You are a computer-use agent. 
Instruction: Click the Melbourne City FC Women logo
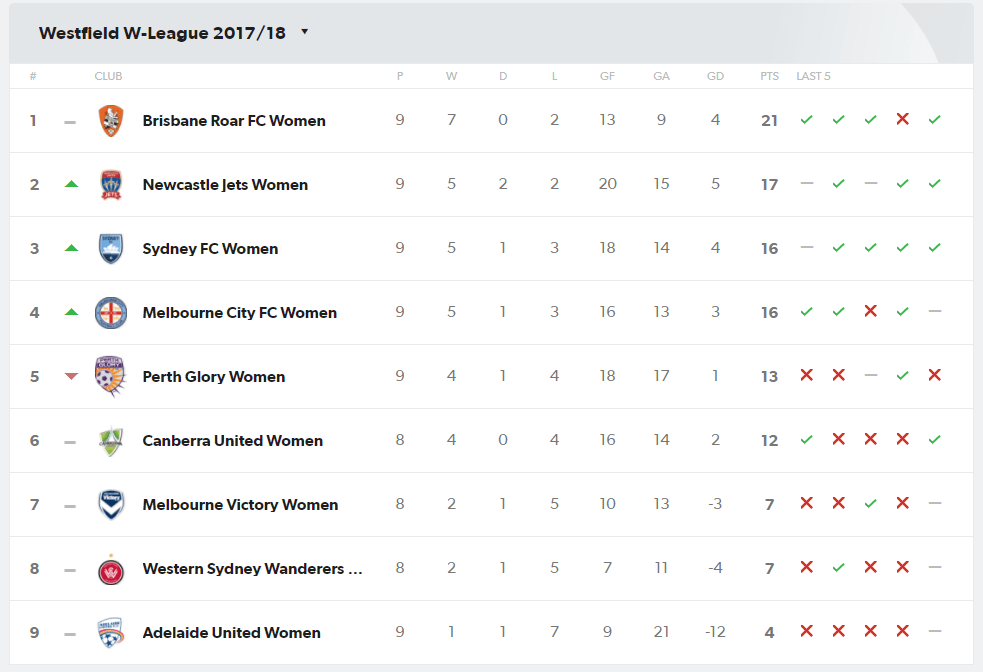[111, 313]
